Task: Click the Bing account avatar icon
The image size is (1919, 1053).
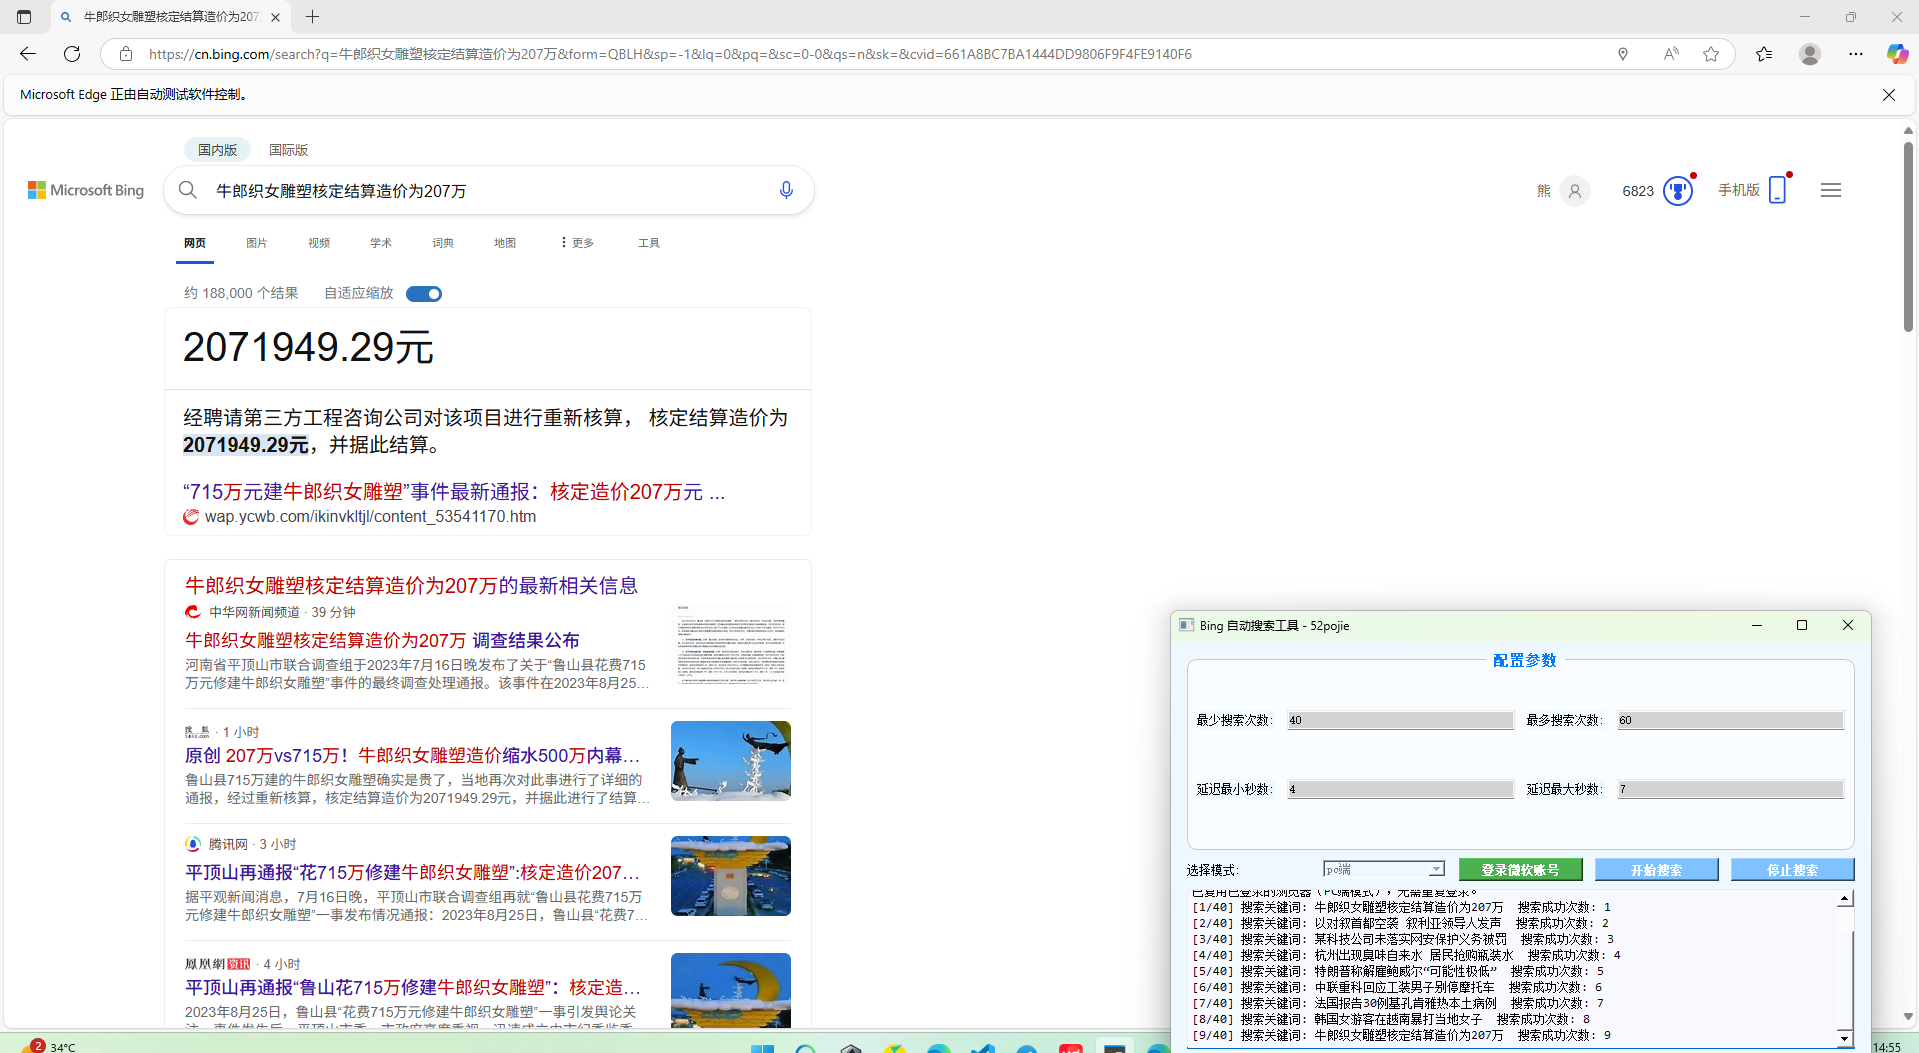Action: pyautogui.click(x=1574, y=190)
